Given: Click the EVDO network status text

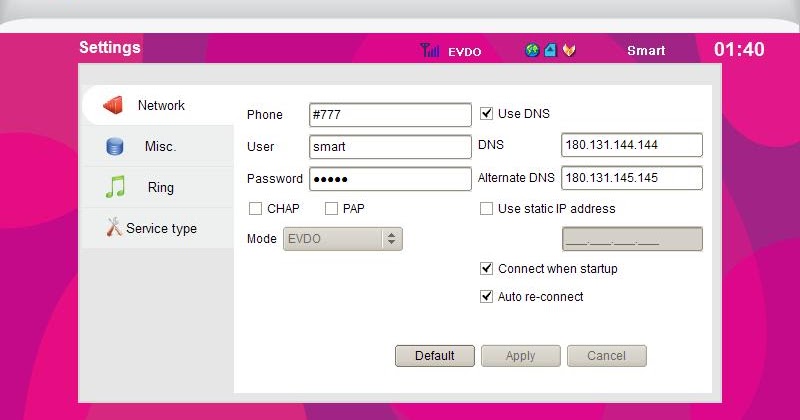Looking at the screenshot, I should pos(464,52).
